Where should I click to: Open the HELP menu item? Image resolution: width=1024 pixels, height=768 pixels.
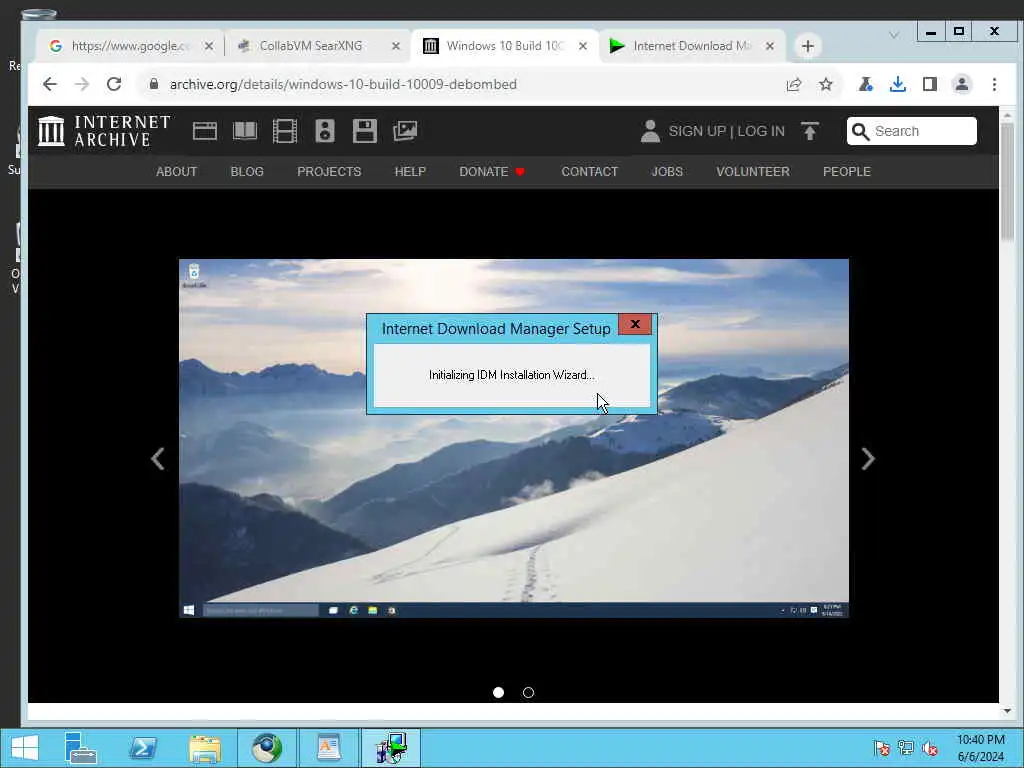[410, 172]
